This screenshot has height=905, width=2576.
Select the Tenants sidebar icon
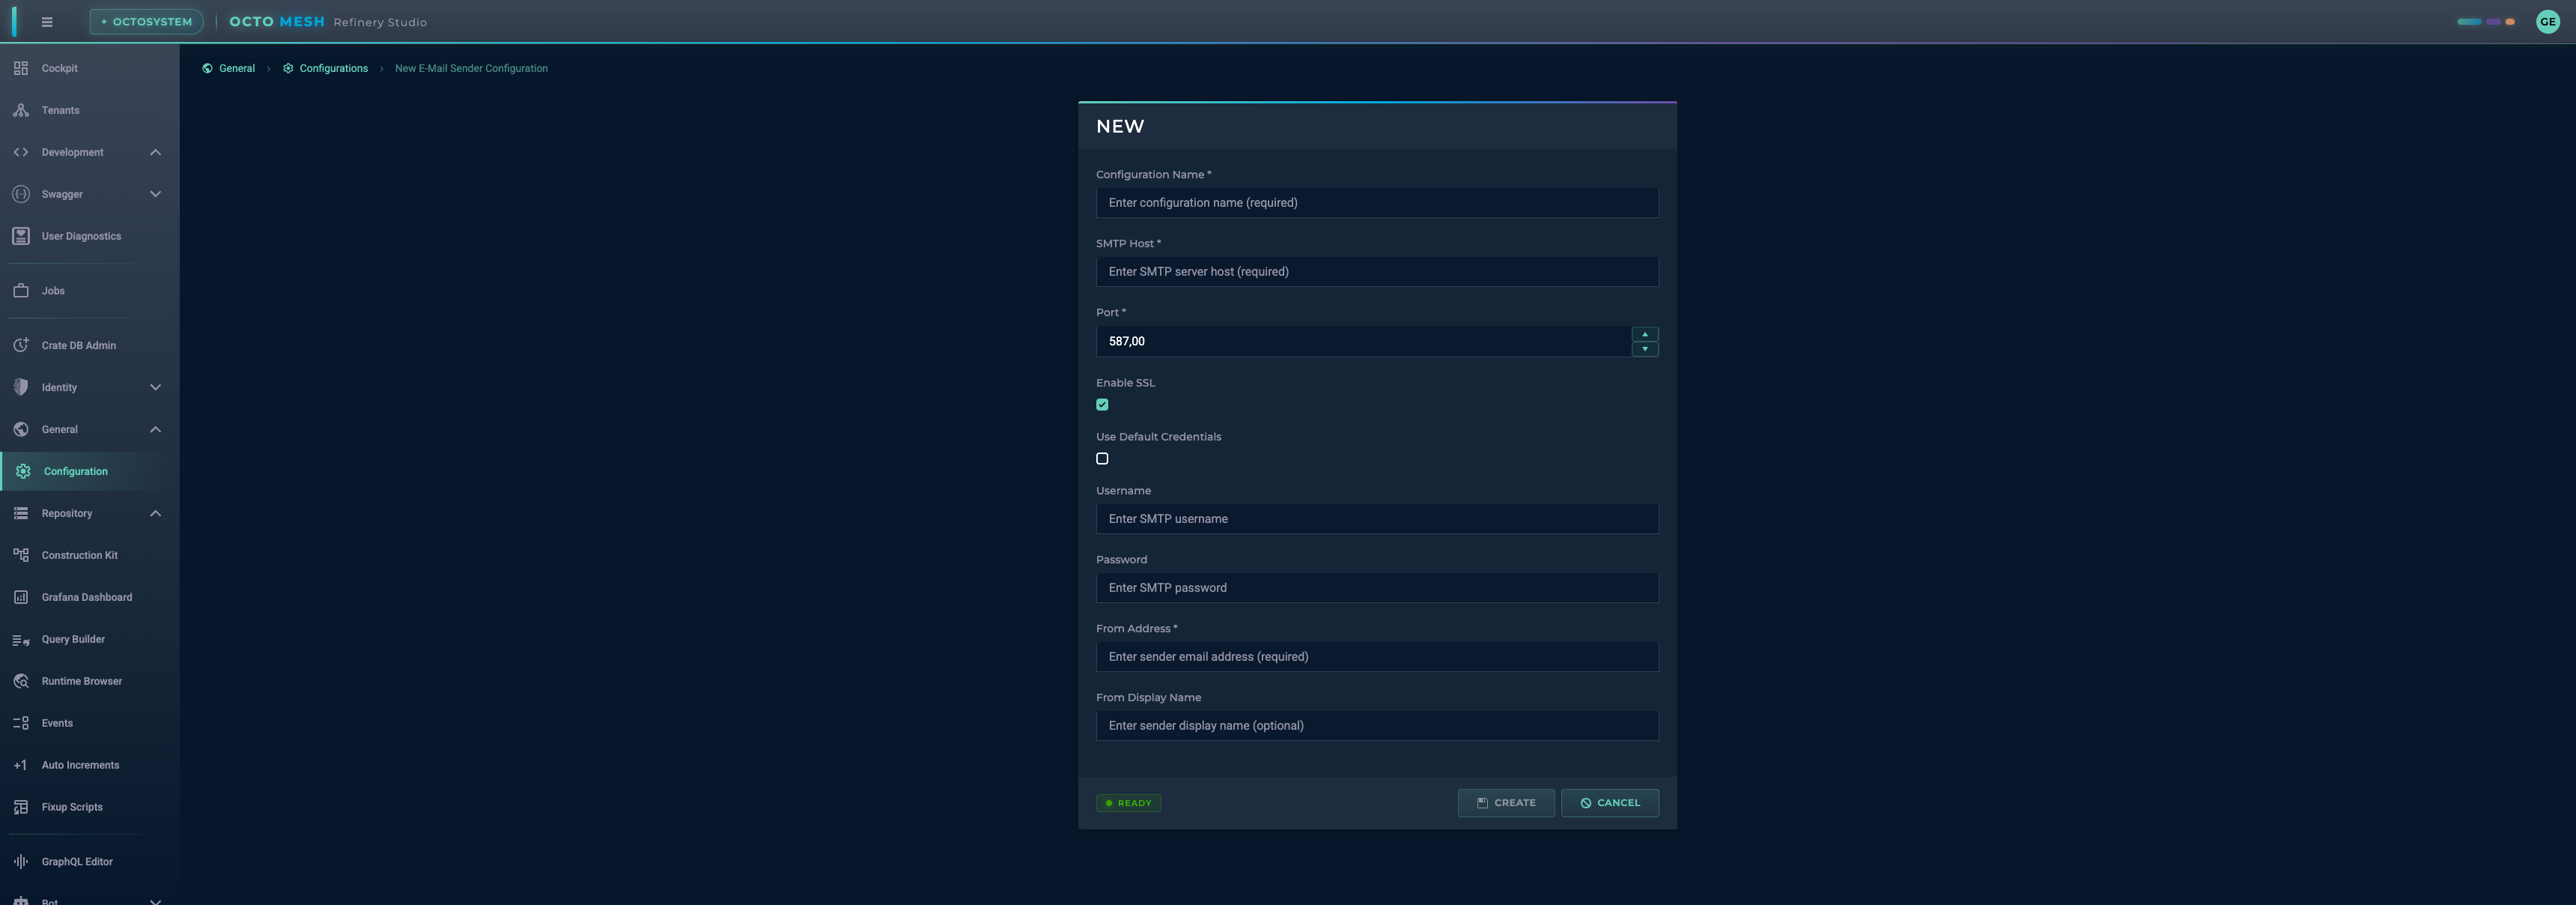[x=21, y=110]
